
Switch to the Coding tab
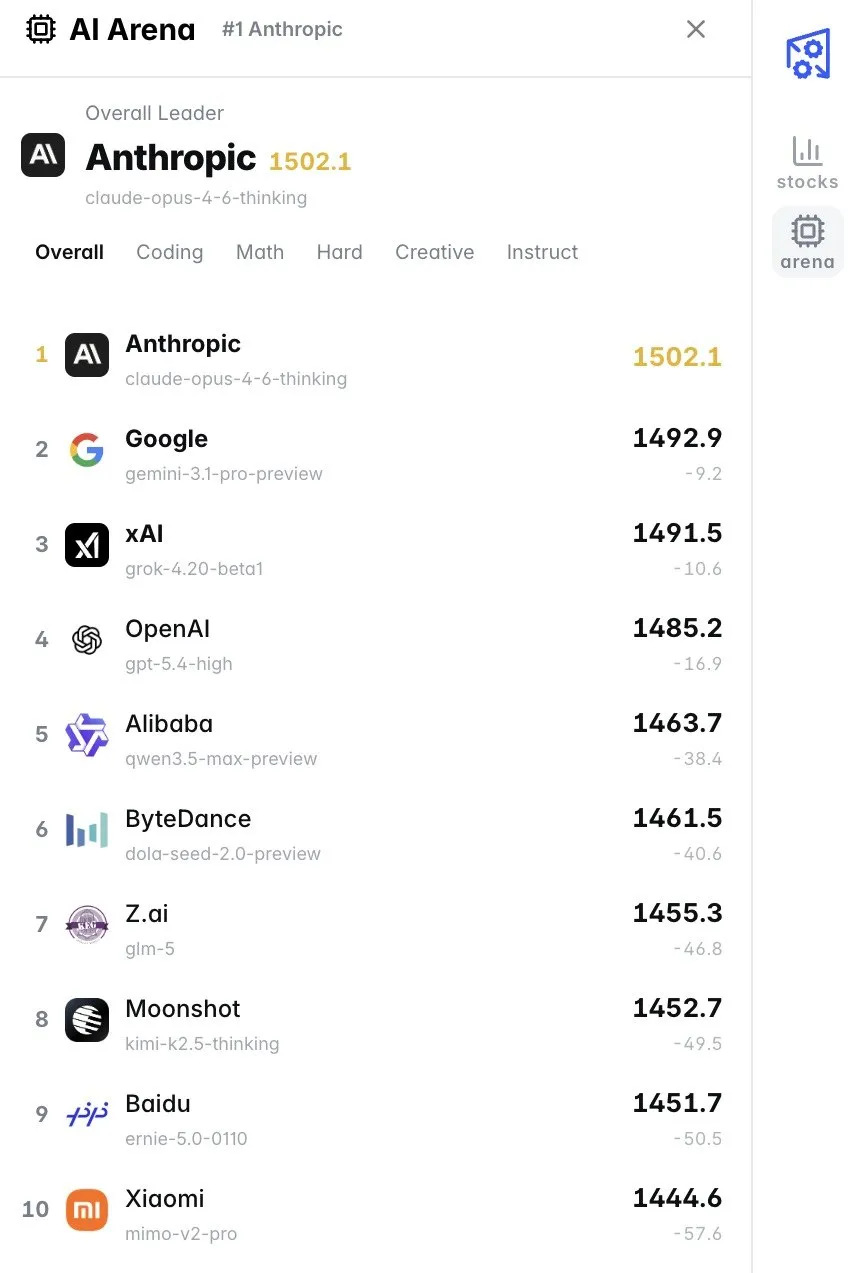pyautogui.click(x=170, y=252)
